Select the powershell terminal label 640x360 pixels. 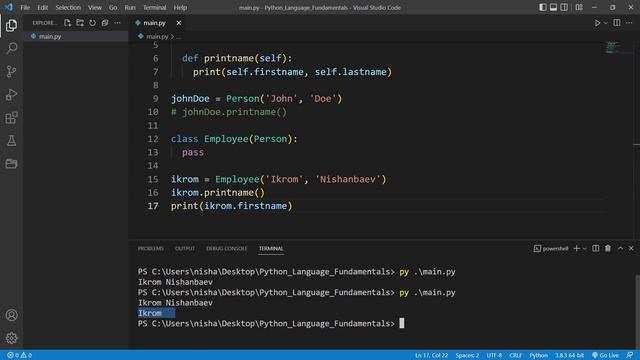[x=551, y=249]
